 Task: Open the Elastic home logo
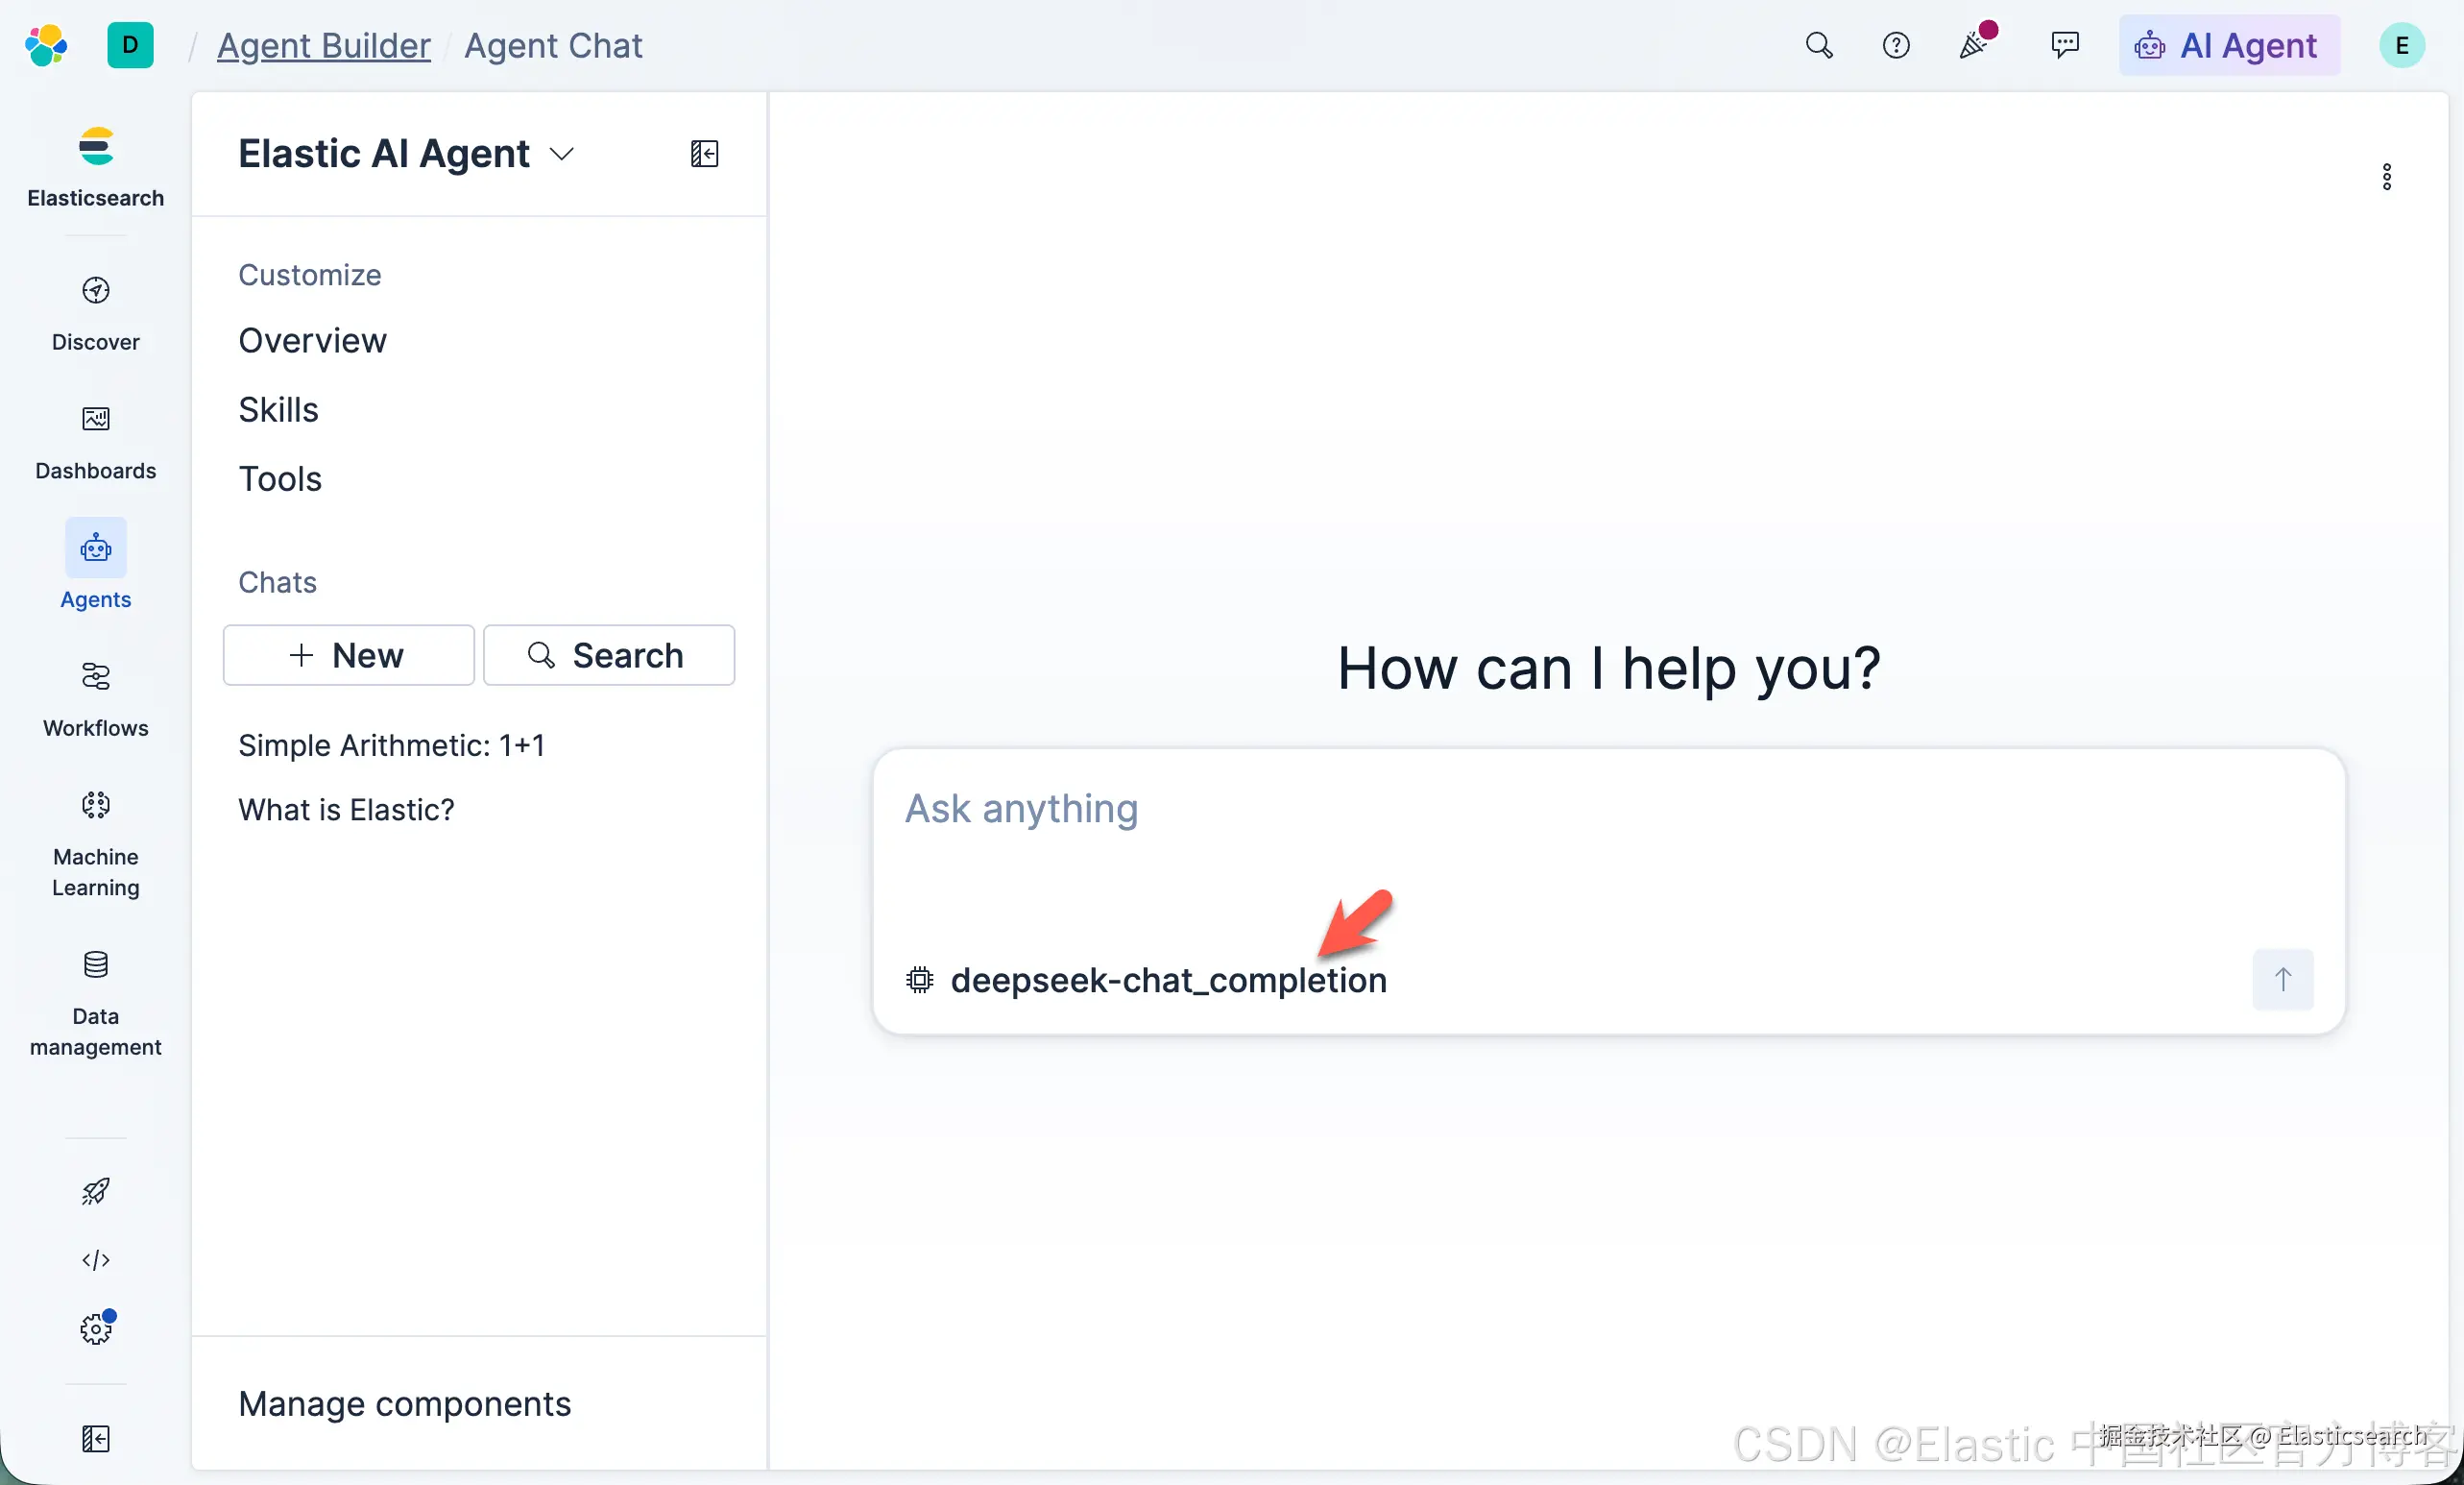tap(46, 45)
